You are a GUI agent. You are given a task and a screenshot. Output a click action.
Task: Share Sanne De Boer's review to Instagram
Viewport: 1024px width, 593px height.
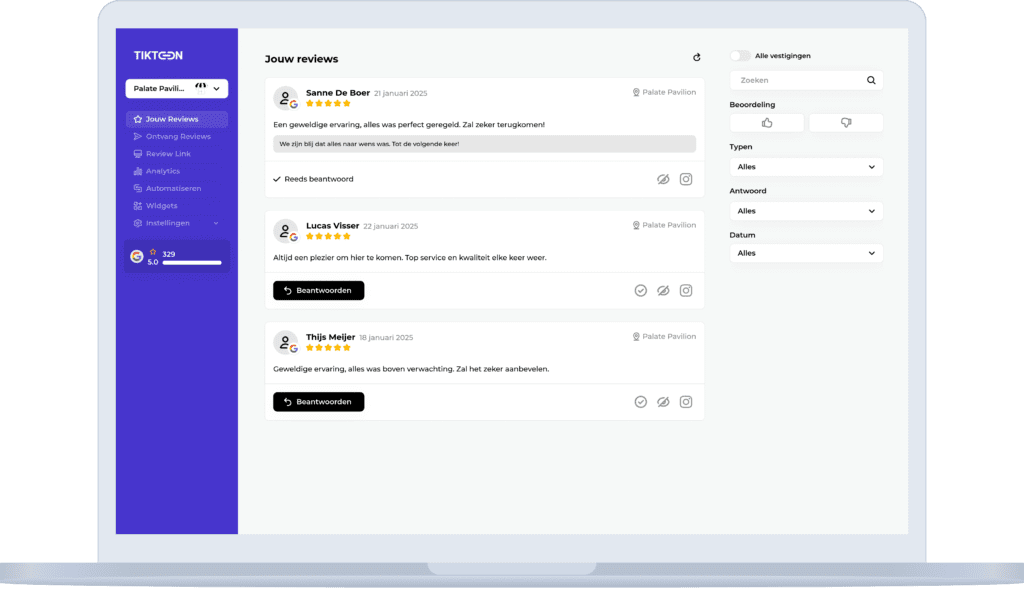[686, 179]
